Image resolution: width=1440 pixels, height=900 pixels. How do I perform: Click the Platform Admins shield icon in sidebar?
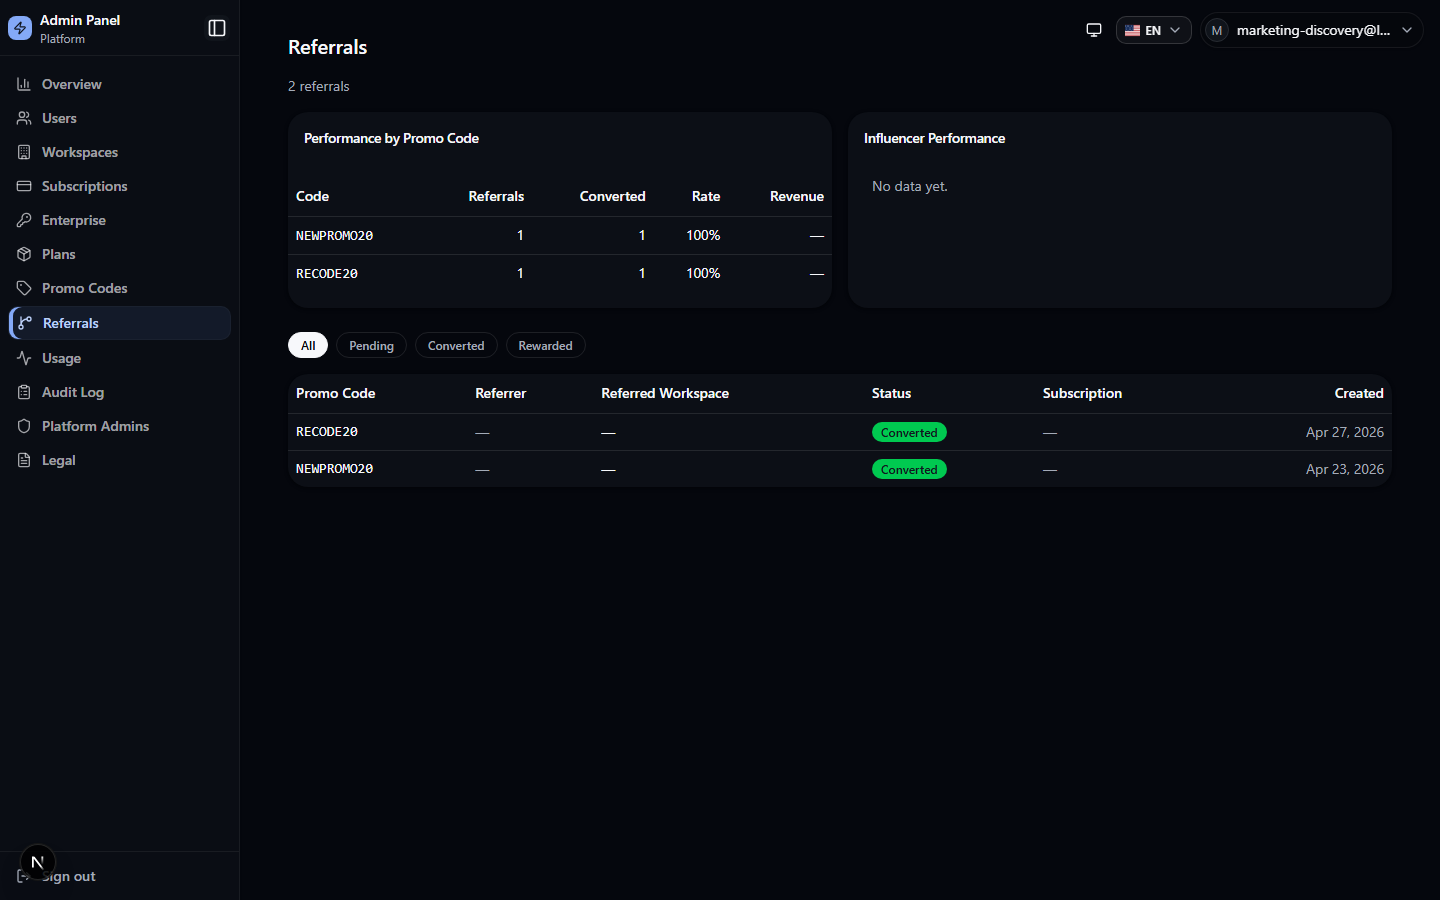tap(24, 426)
